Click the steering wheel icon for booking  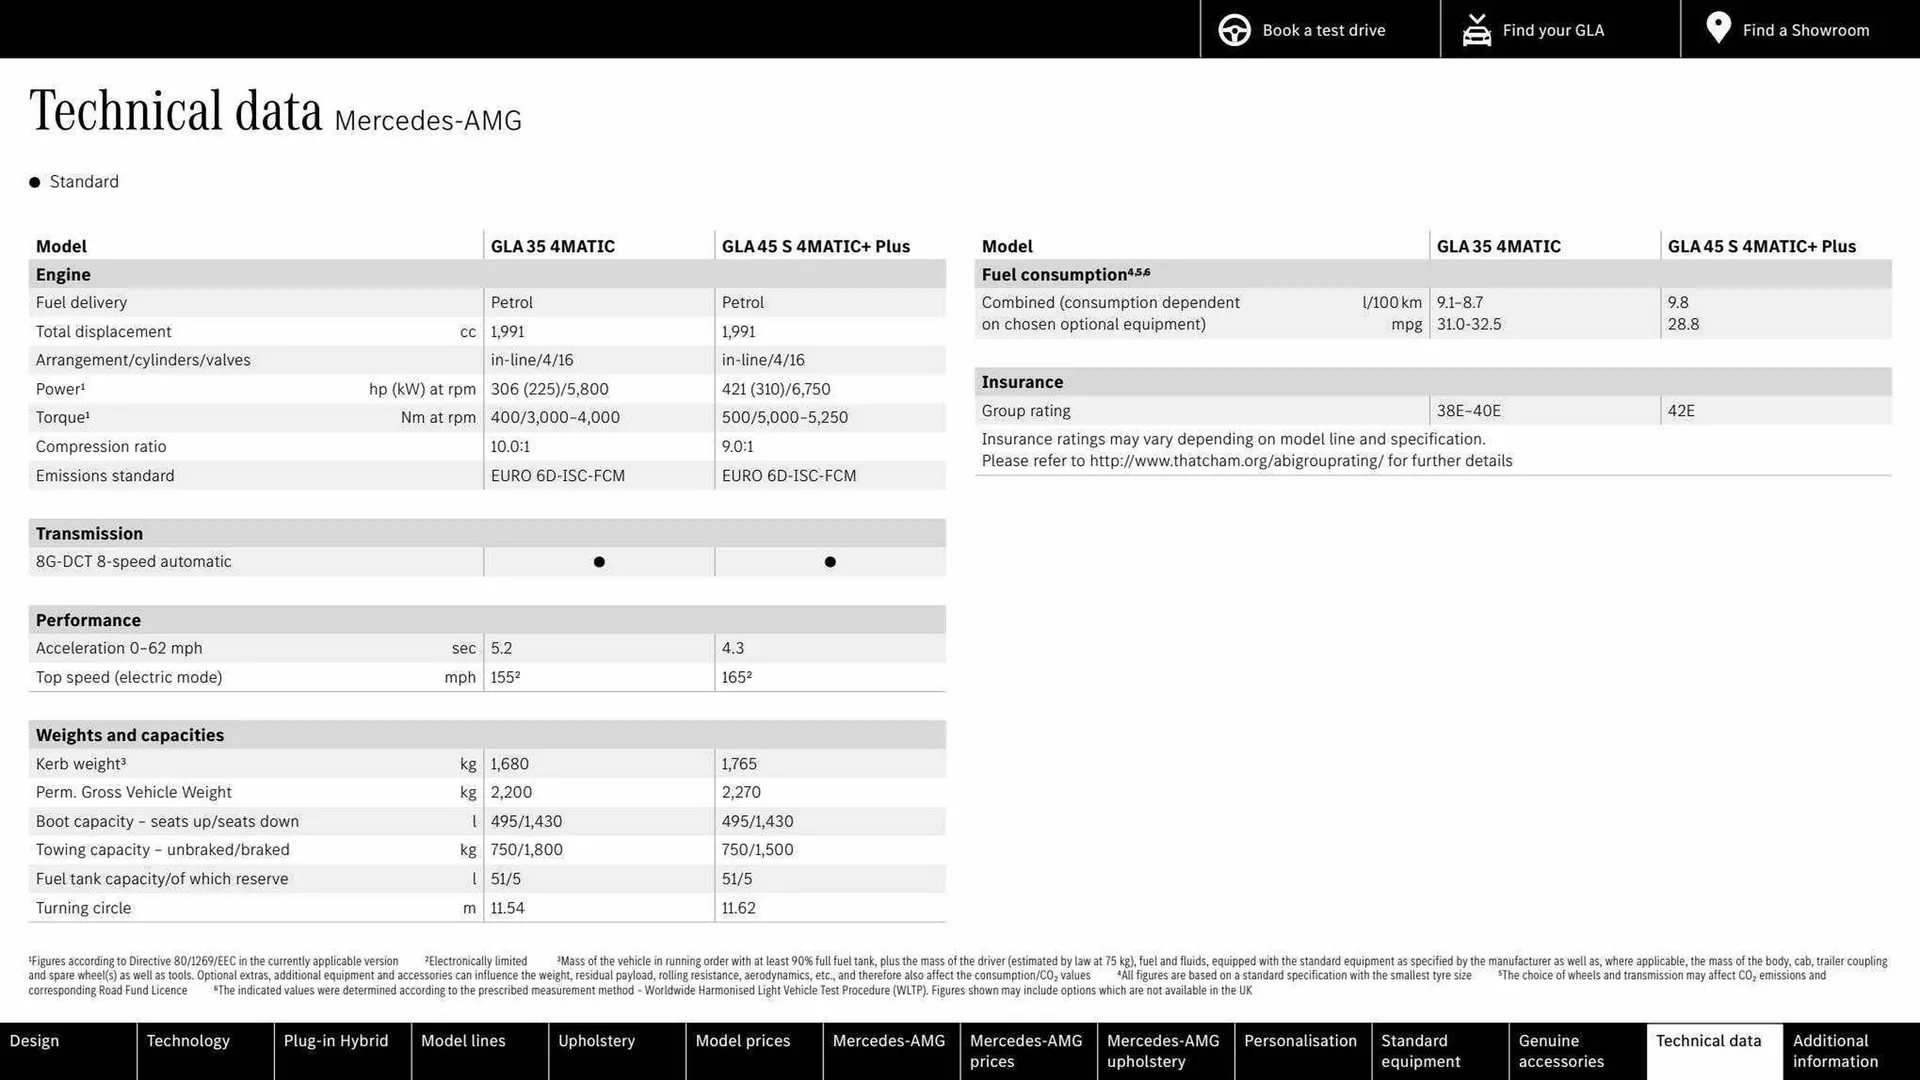(1234, 29)
